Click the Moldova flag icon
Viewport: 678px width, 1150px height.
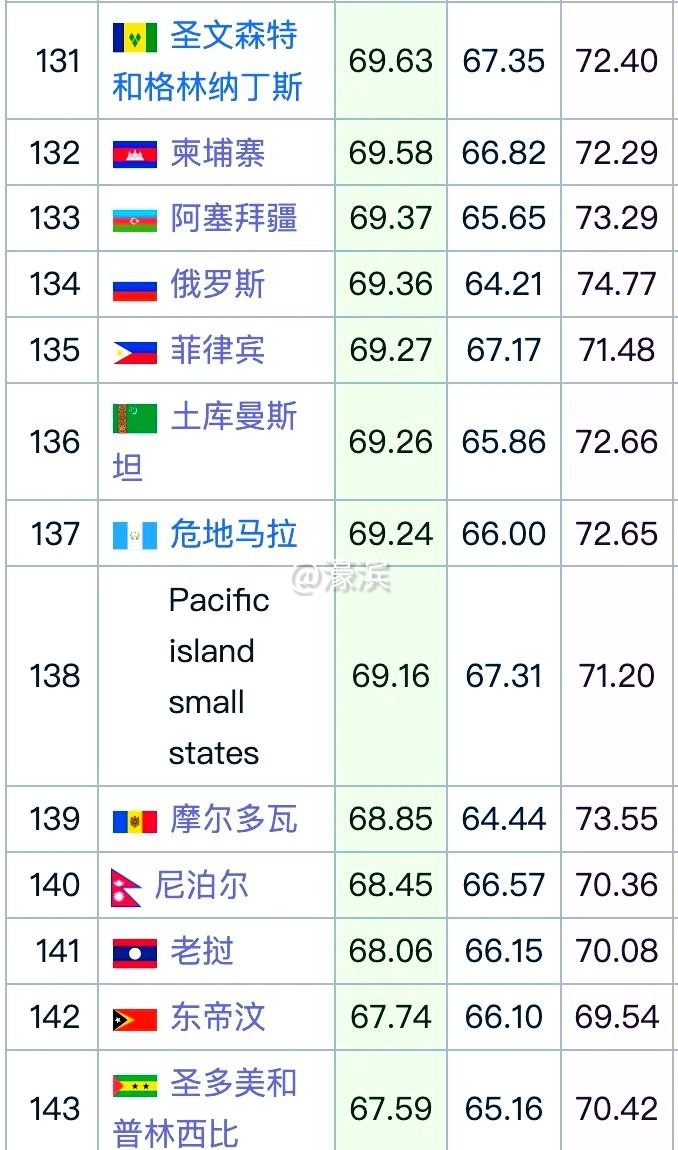(135, 821)
